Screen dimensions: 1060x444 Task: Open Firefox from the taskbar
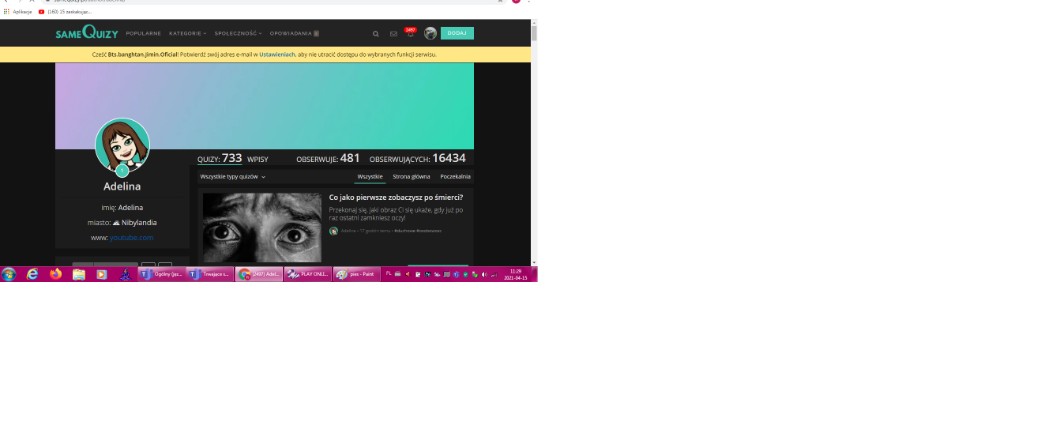pos(55,274)
